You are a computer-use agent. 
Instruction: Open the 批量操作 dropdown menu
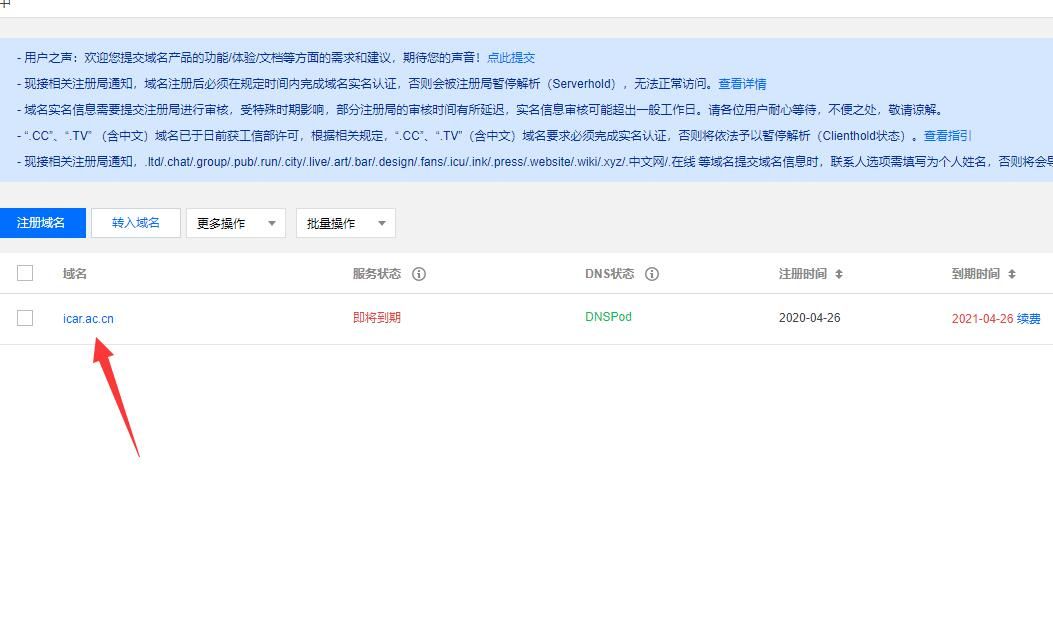click(345, 223)
